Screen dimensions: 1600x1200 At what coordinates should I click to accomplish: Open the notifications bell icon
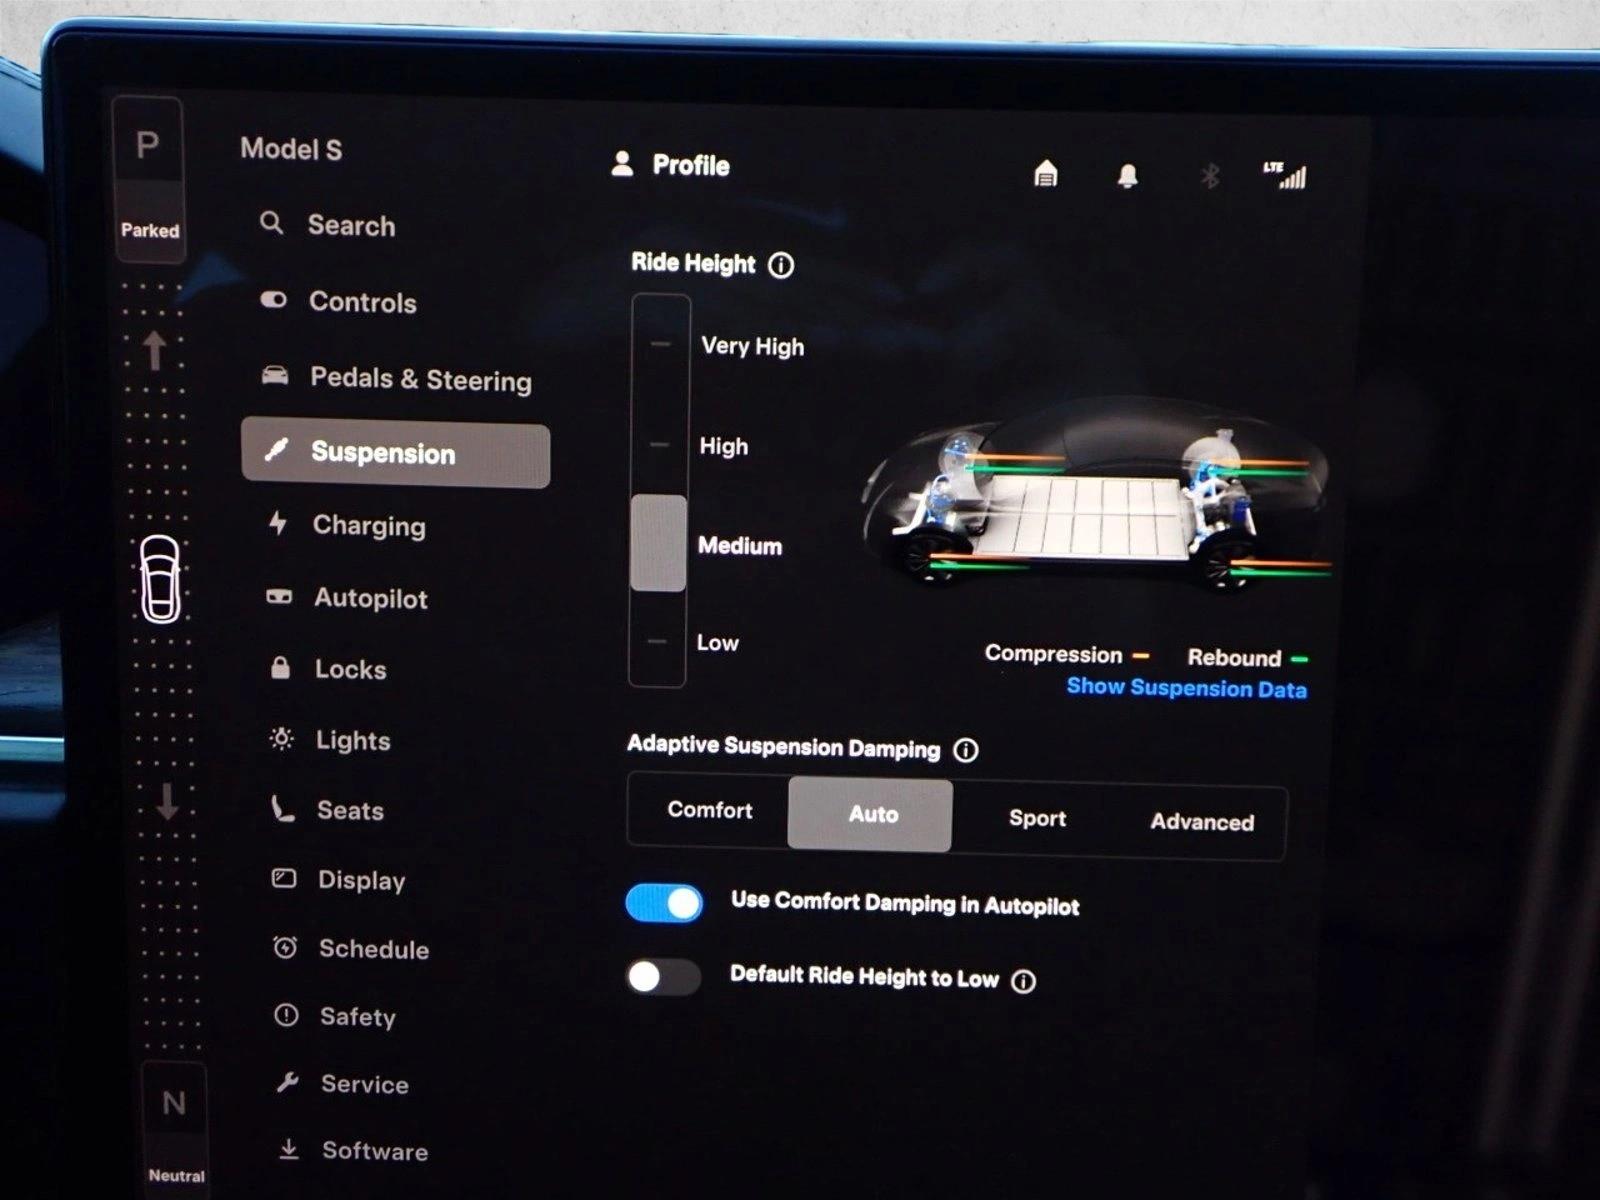click(x=1127, y=176)
